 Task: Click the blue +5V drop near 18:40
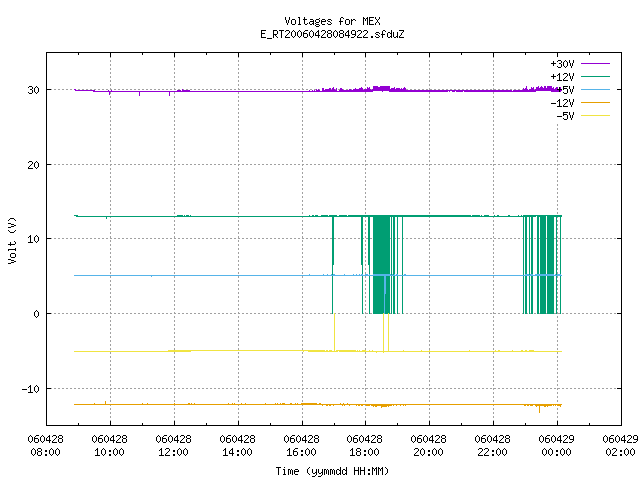pos(384,294)
